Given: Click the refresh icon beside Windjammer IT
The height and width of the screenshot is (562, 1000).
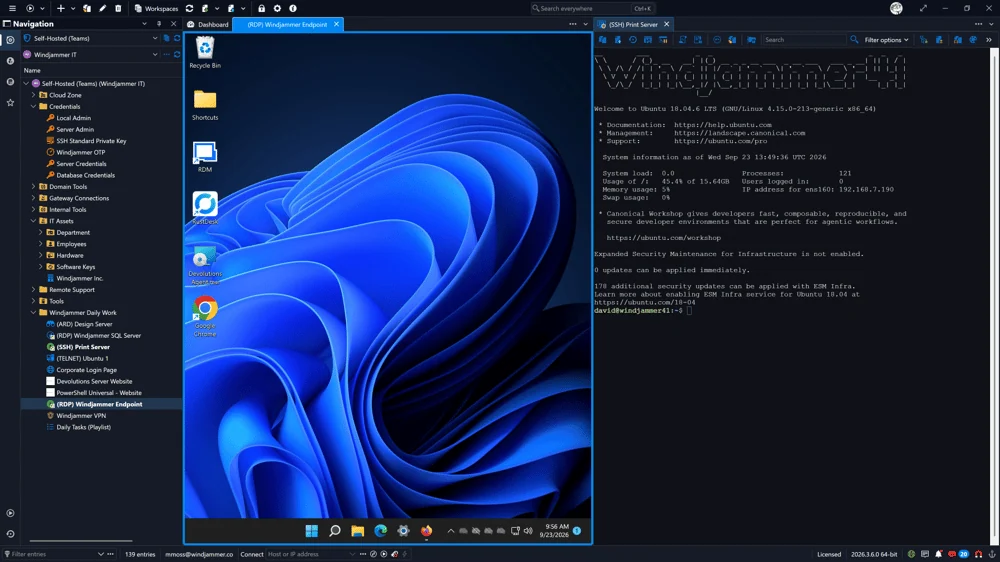Looking at the screenshot, I should click(x=177, y=54).
